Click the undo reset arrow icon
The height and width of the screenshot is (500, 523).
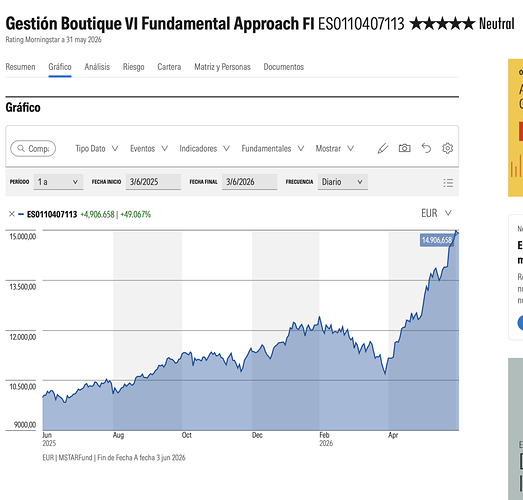[426, 148]
